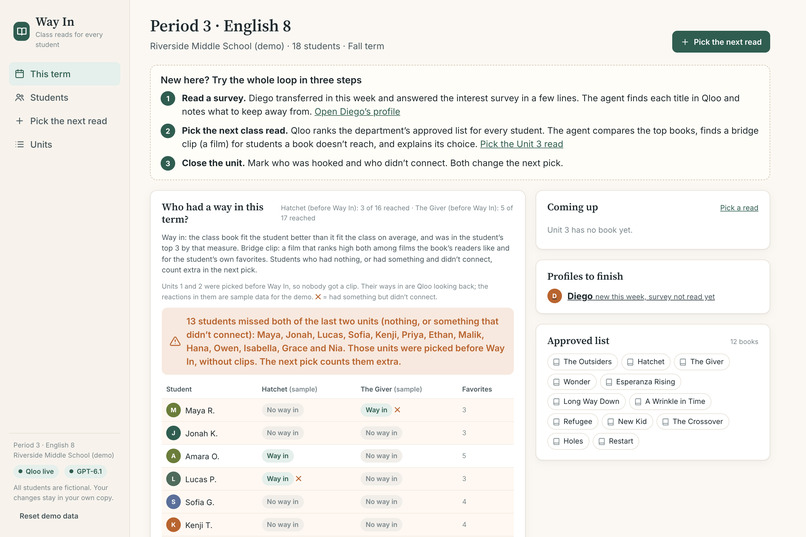Click the Student column header
The height and width of the screenshot is (537, 806).
(x=179, y=390)
